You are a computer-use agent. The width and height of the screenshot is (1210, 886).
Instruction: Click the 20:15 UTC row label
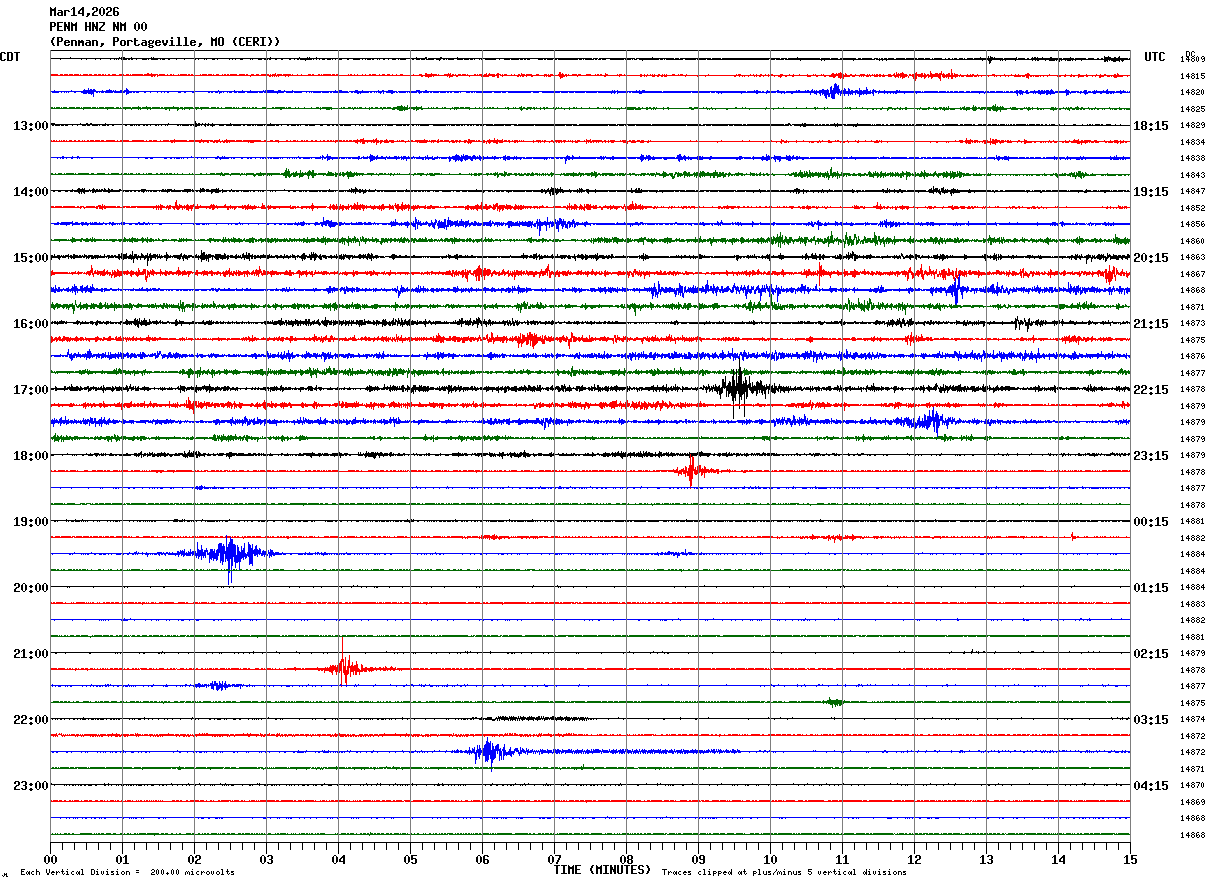pos(1151,258)
